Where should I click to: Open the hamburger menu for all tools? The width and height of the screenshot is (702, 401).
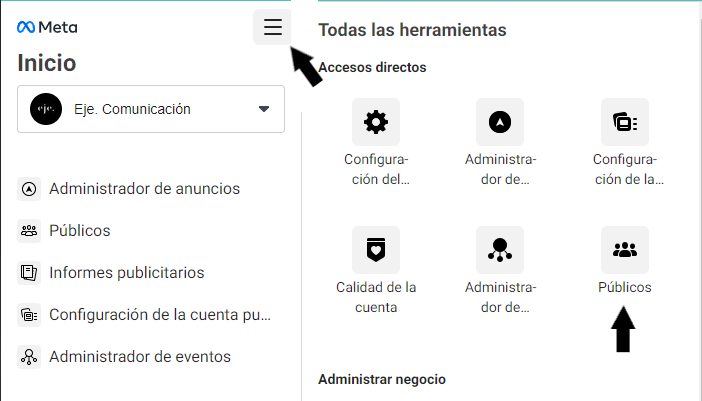coord(272,27)
